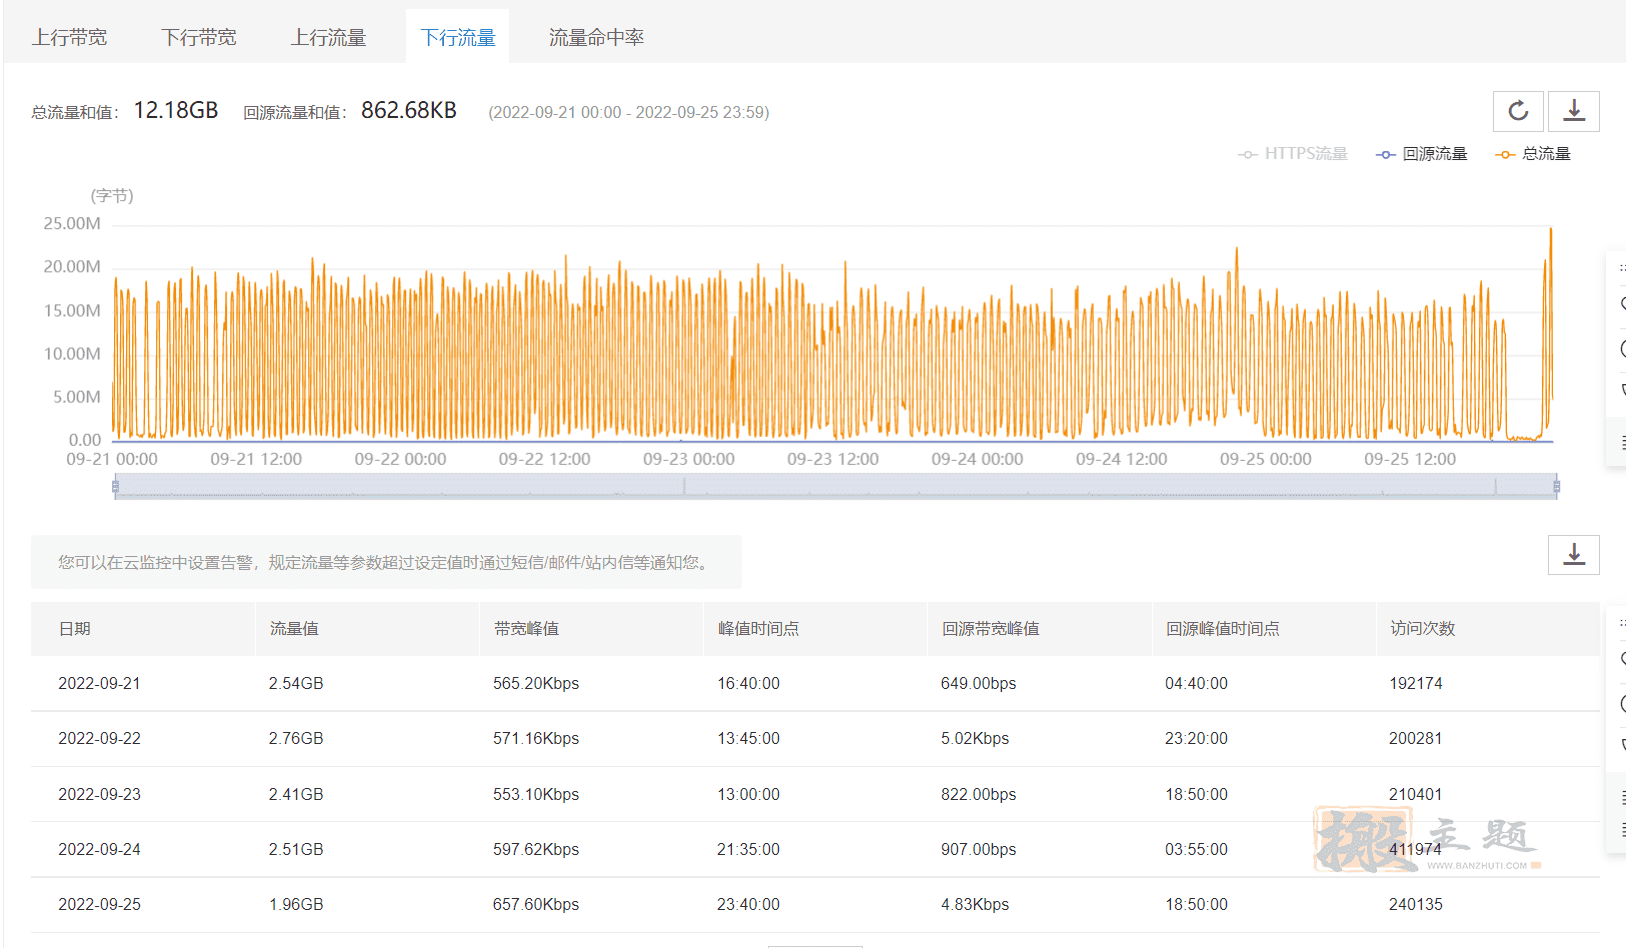Click the 2.76GB traffic value
Image resolution: width=1626 pixels, height=948 pixels.
tap(296, 739)
